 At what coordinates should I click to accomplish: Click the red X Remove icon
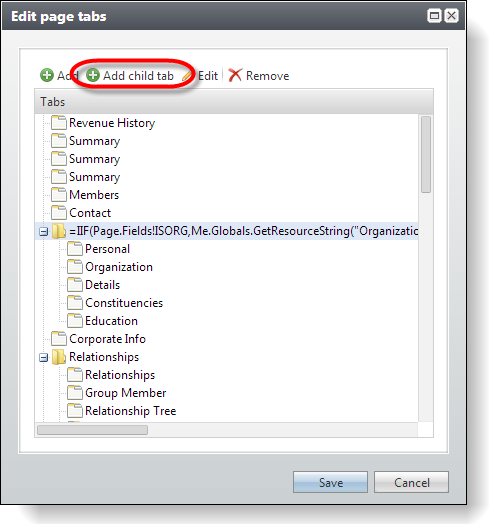(x=235, y=75)
